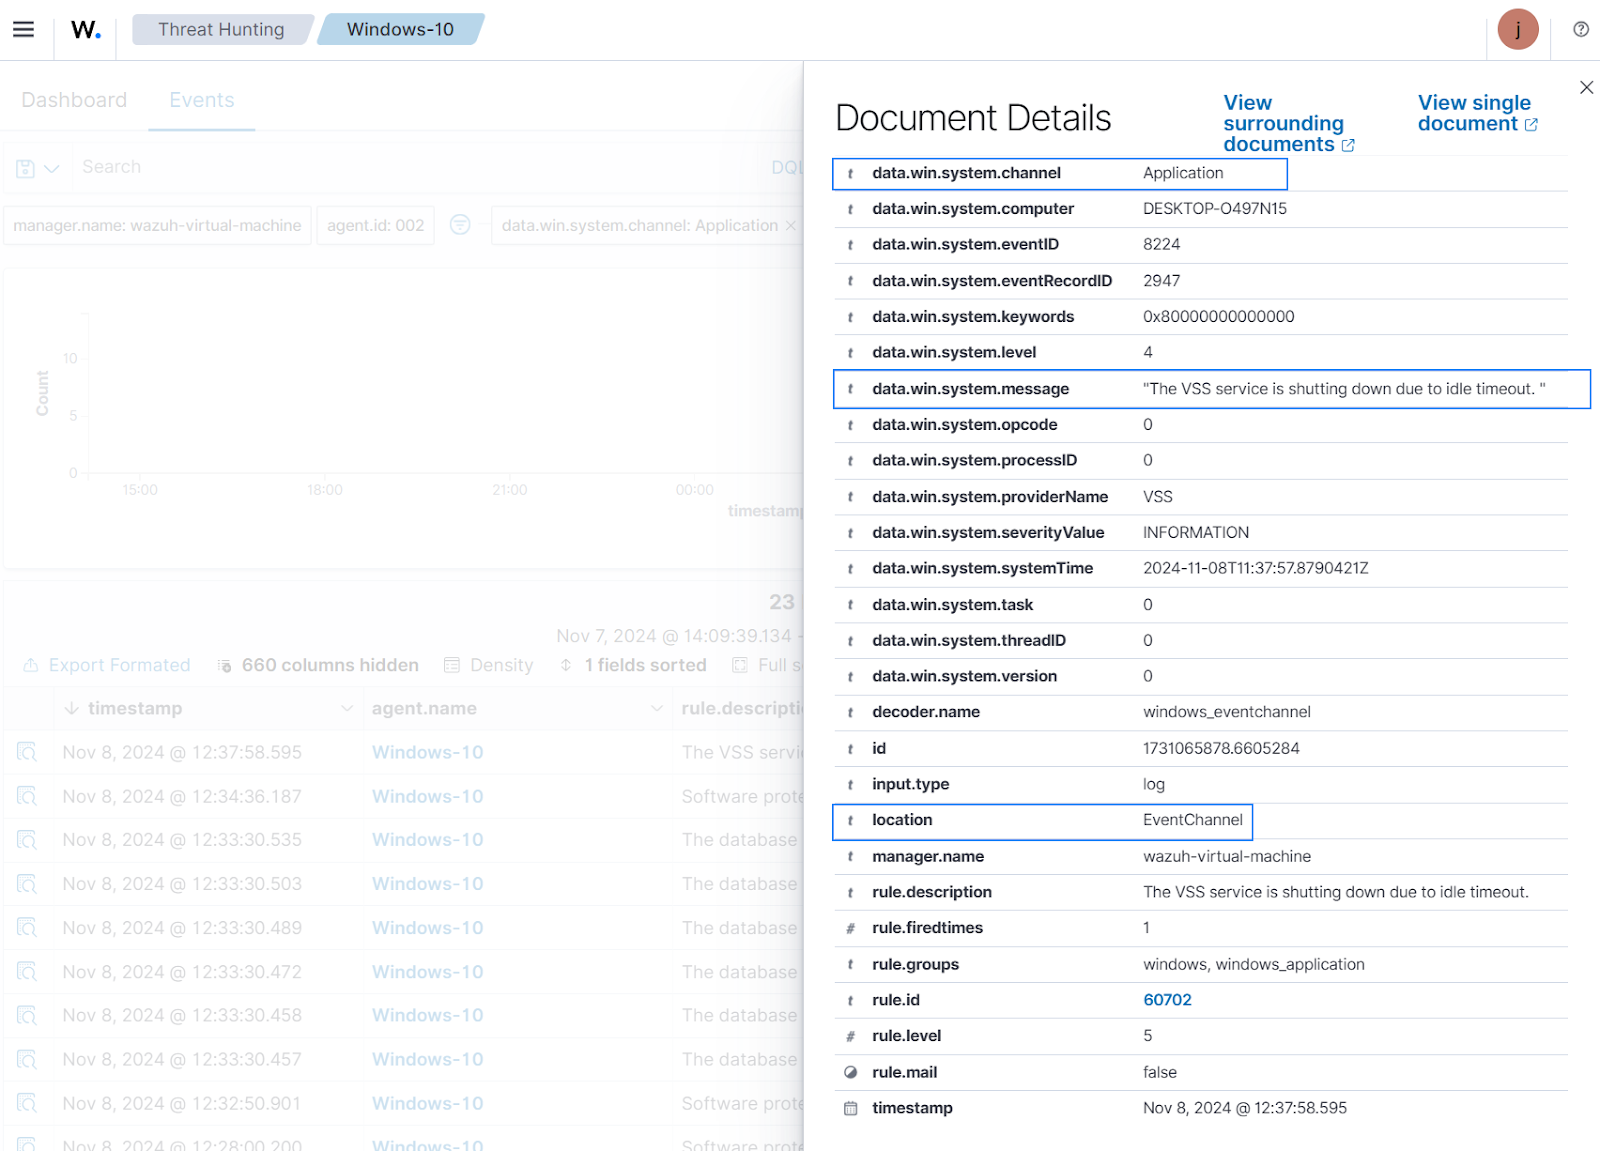Click the systemTime value 2024-11-08T11:37:57.8790421Z
The height and width of the screenshot is (1151, 1600).
pos(1255,568)
